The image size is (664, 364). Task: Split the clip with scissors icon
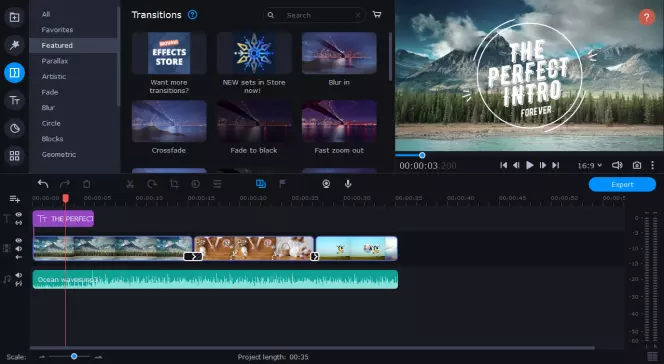[x=130, y=184]
